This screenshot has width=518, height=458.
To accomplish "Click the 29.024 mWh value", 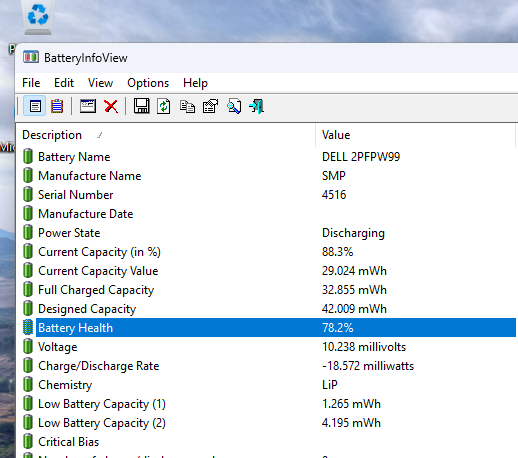I will (x=354, y=270).
